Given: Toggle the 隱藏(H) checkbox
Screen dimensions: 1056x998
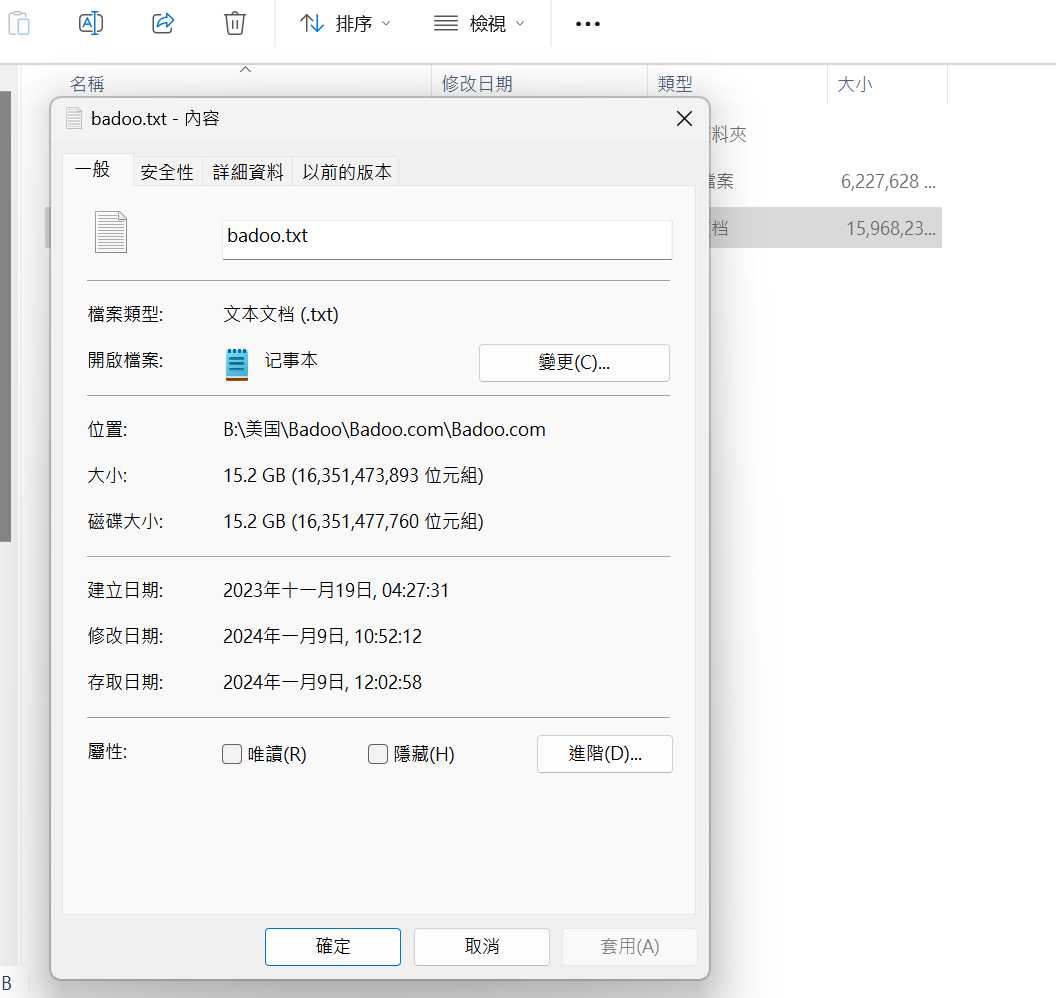Looking at the screenshot, I should [x=378, y=754].
